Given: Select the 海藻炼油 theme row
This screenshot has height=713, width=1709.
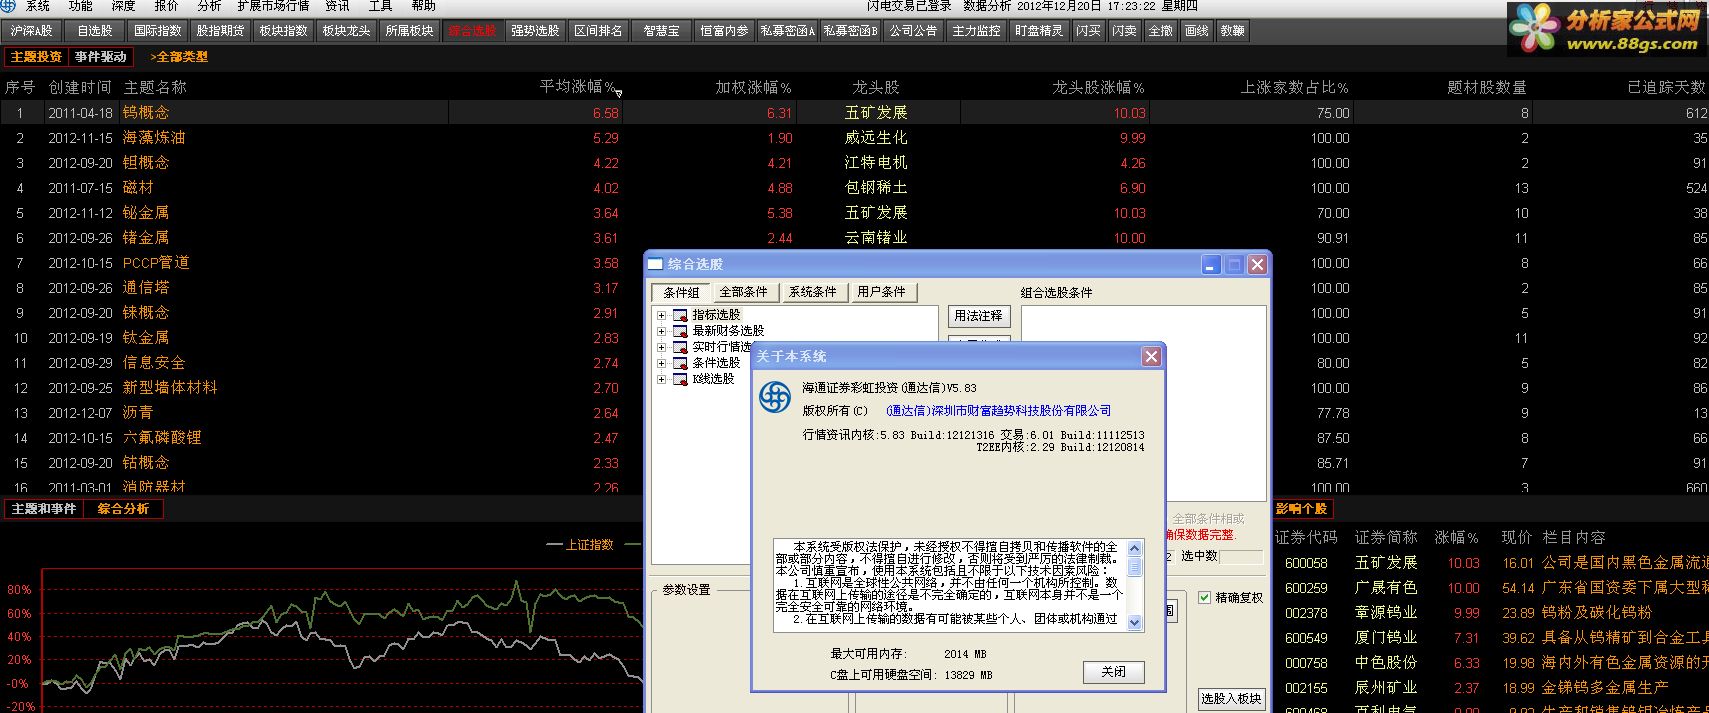Looking at the screenshot, I should [854, 138].
